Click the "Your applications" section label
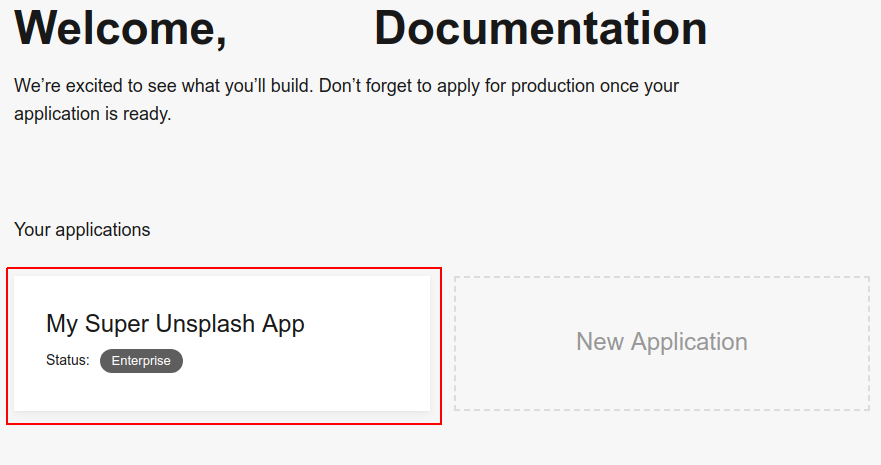 click(82, 230)
